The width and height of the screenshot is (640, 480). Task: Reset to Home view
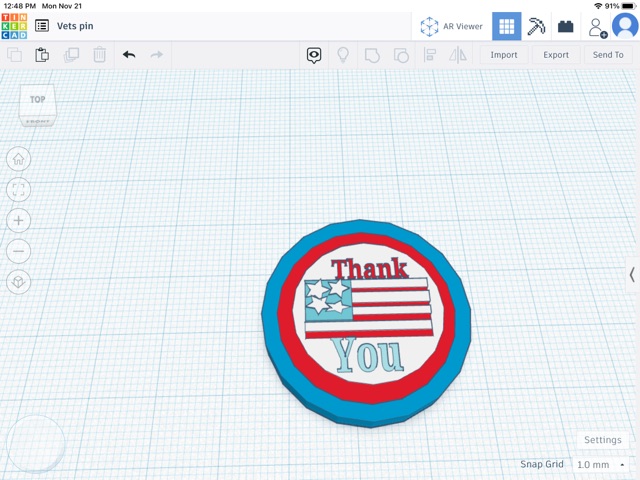[x=18, y=159]
